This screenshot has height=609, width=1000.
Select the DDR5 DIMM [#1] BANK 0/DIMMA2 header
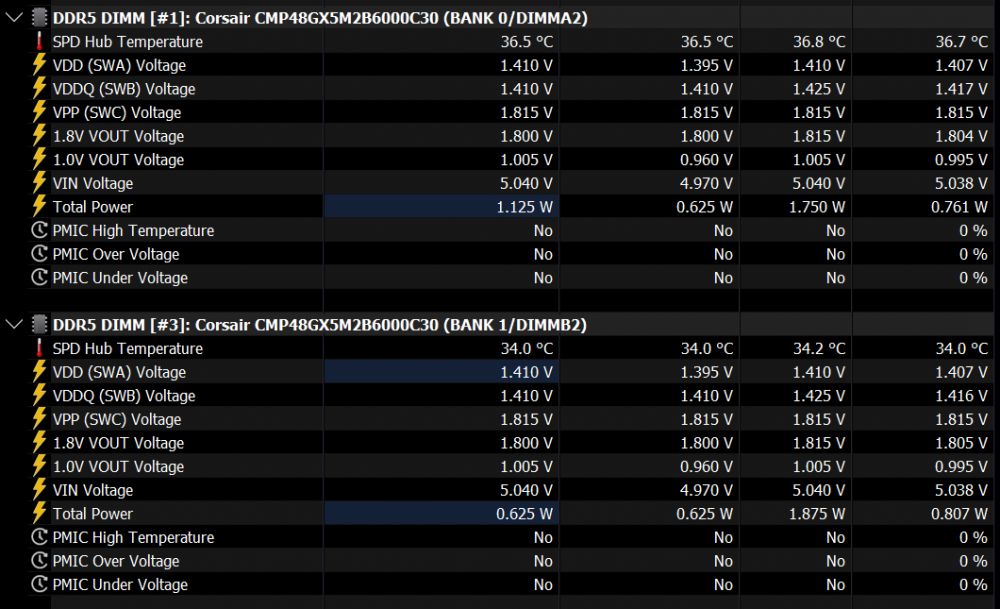(320, 18)
